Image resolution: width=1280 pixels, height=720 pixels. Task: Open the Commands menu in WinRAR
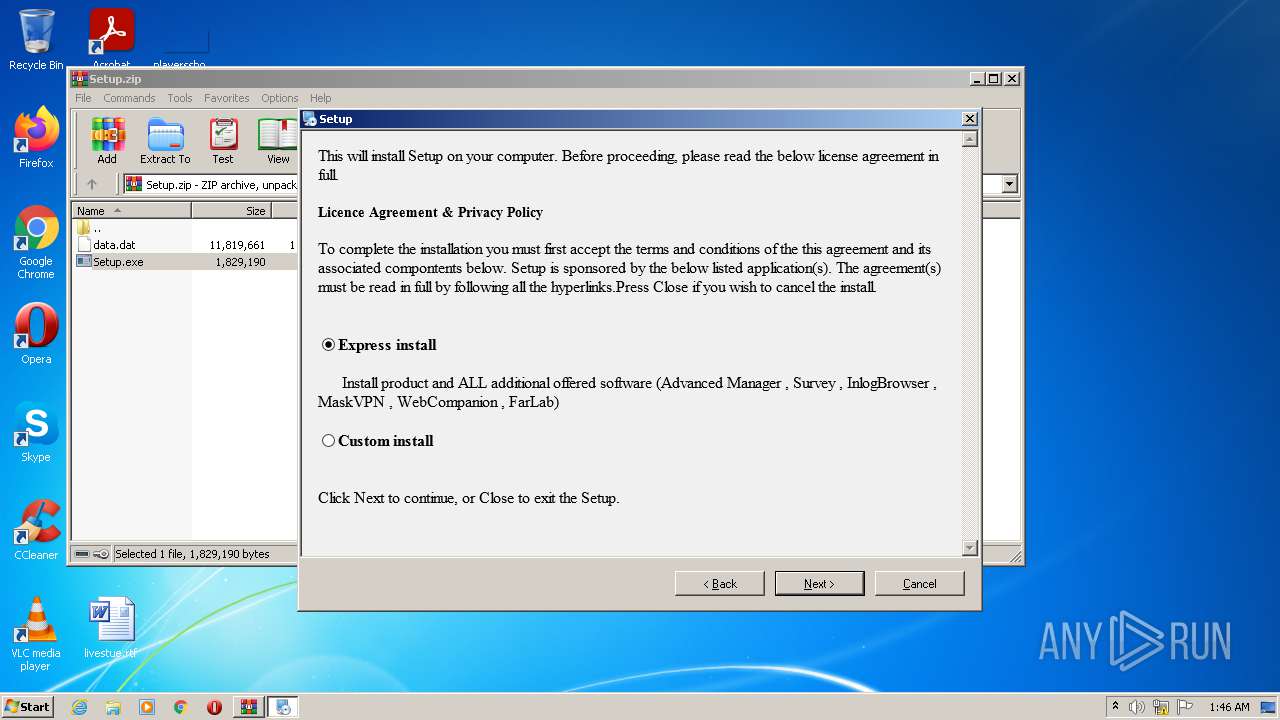(129, 98)
